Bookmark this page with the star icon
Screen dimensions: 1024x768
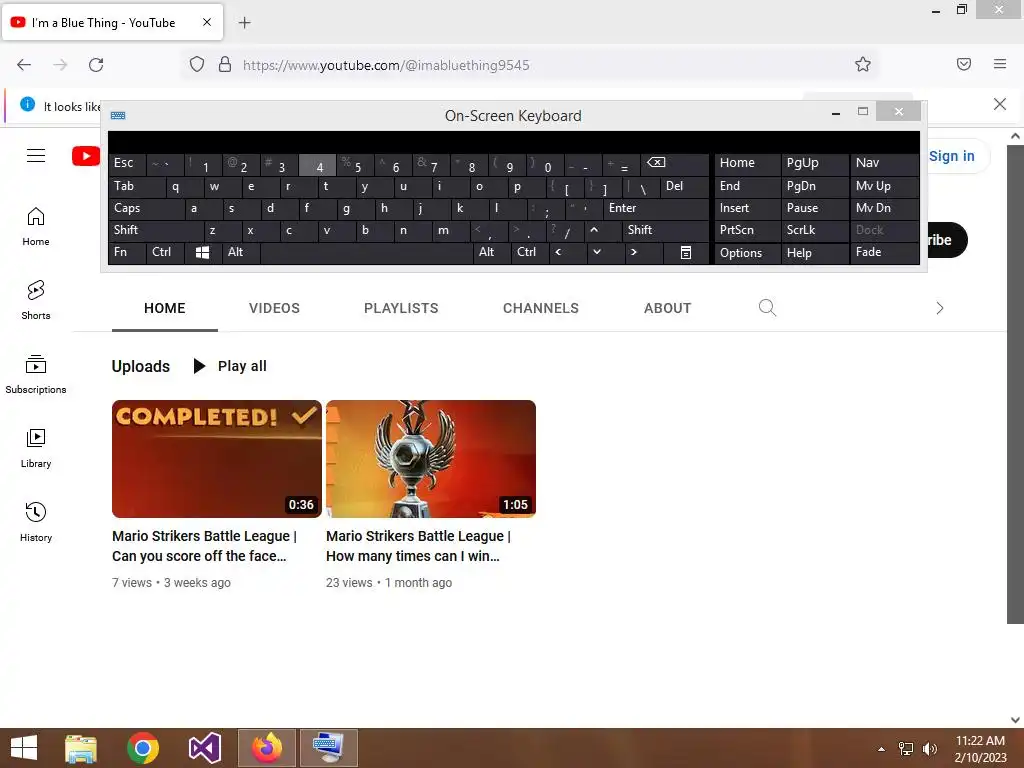[x=863, y=64]
